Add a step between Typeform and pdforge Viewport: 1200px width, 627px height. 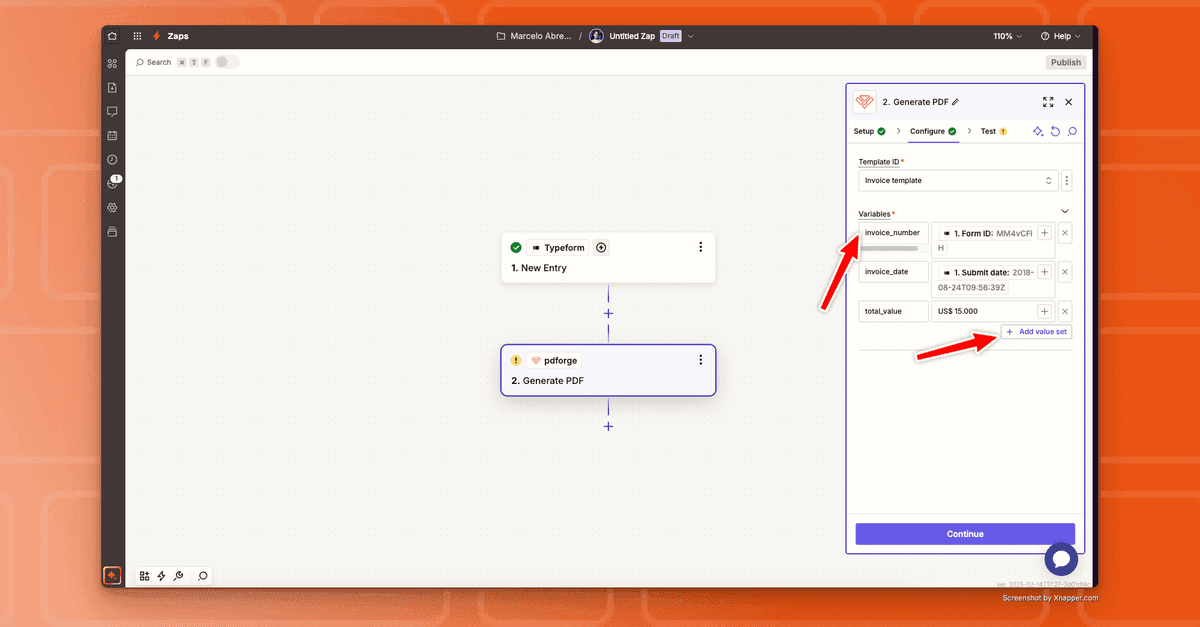tap(608, 313)
